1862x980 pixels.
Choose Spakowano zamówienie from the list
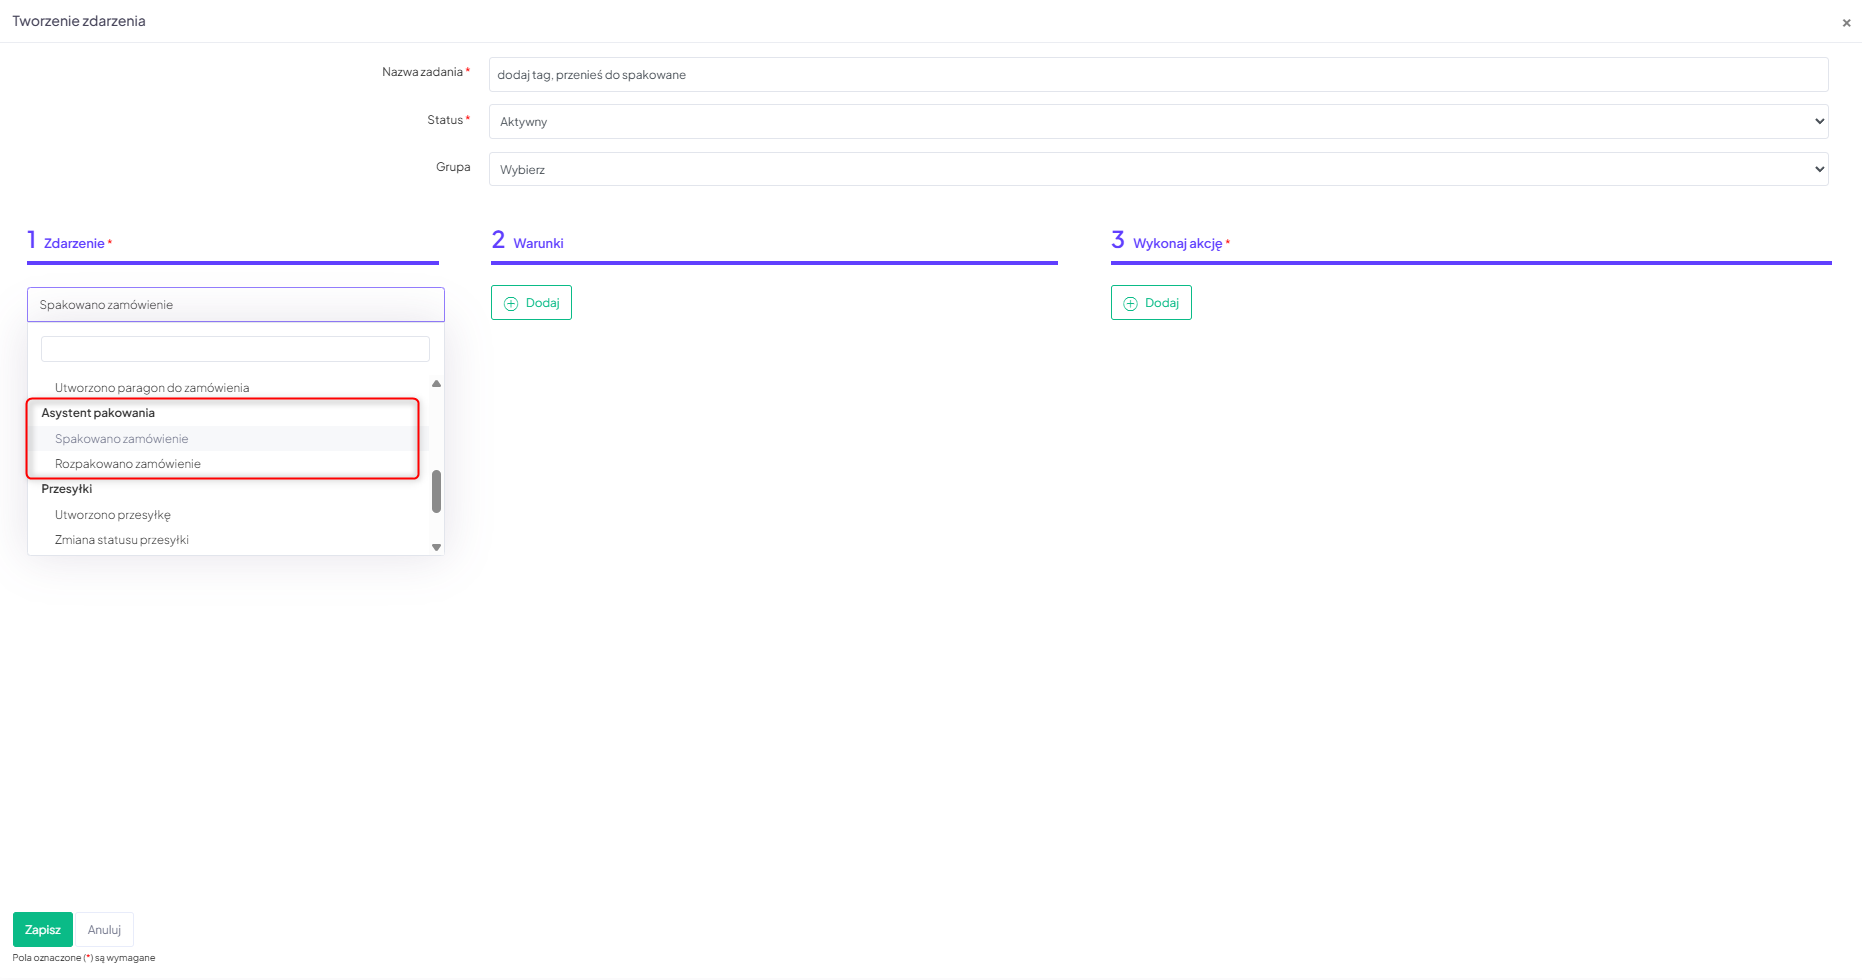pos(122,439)
